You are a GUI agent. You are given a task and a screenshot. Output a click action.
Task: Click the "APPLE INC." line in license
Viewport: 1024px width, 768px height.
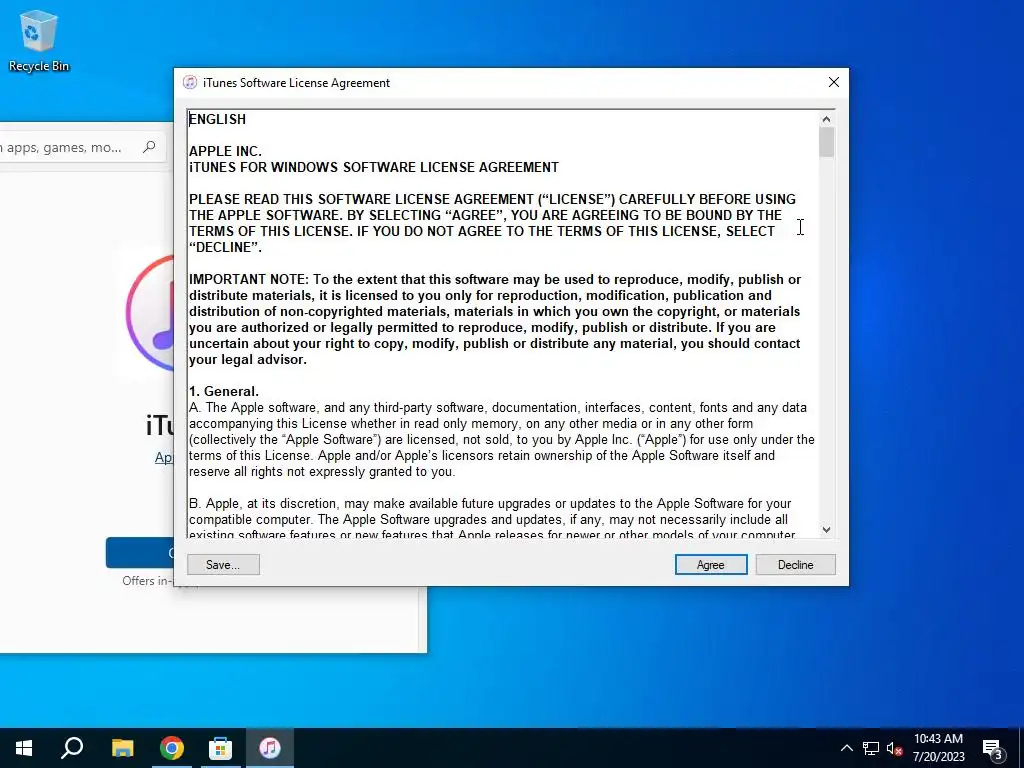pyautogui.click(x=225, y=151)
